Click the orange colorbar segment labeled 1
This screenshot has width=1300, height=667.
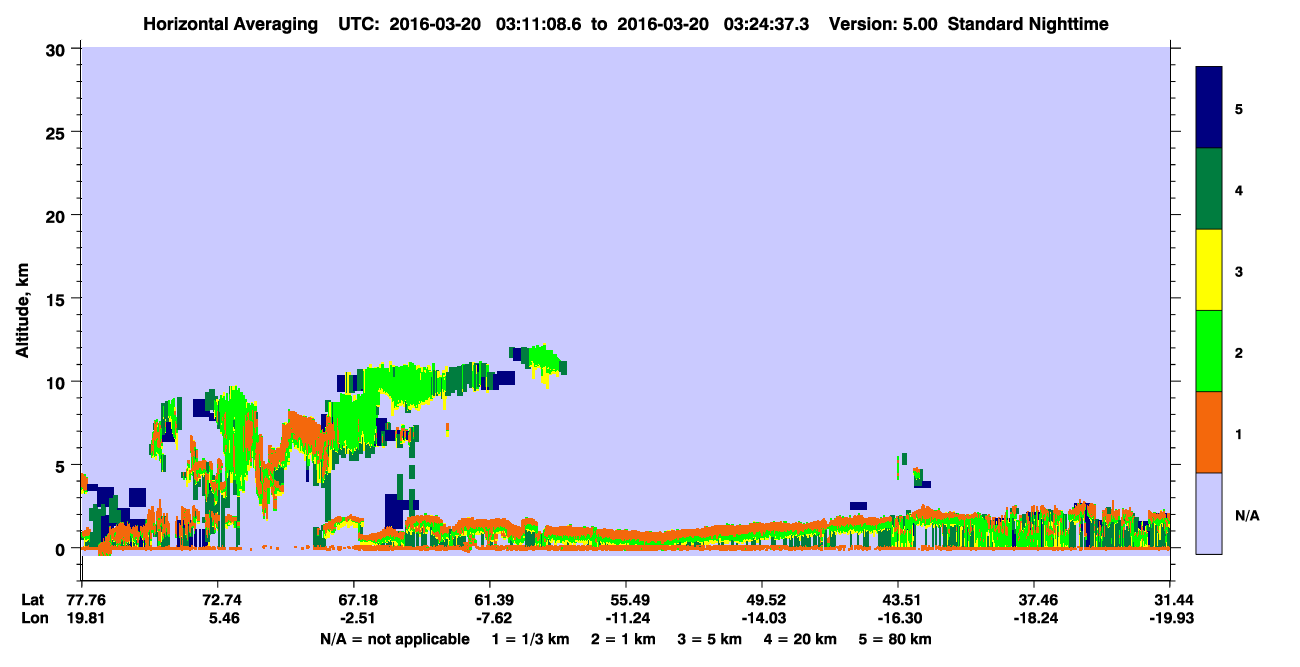point(1209,432)
